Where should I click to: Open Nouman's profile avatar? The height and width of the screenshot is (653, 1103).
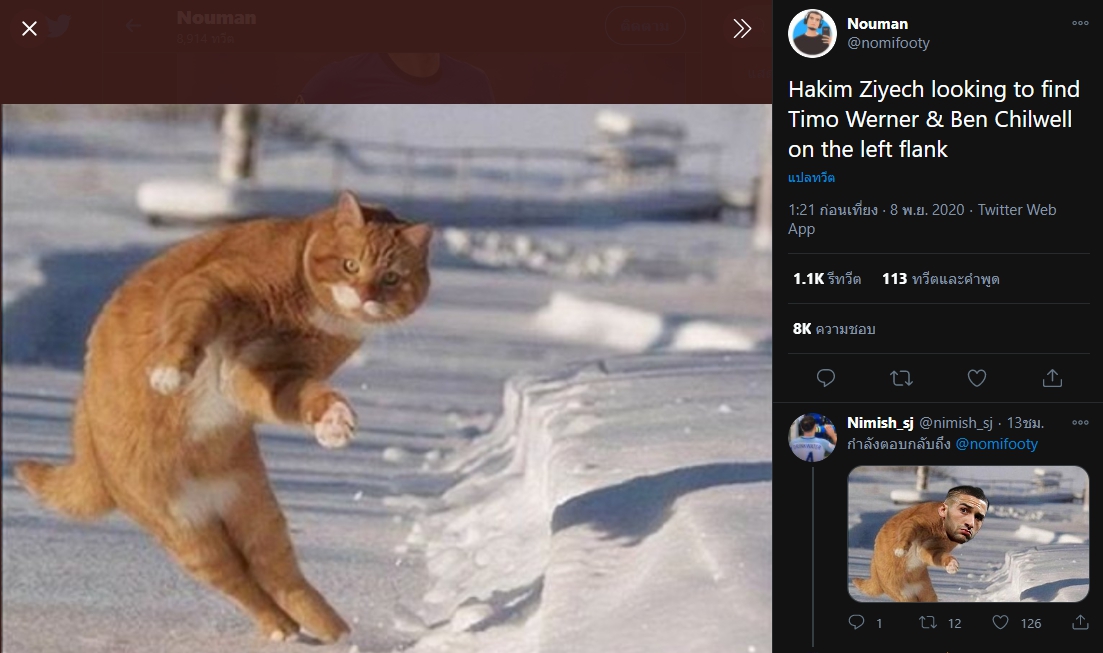(x=812, y=33)
